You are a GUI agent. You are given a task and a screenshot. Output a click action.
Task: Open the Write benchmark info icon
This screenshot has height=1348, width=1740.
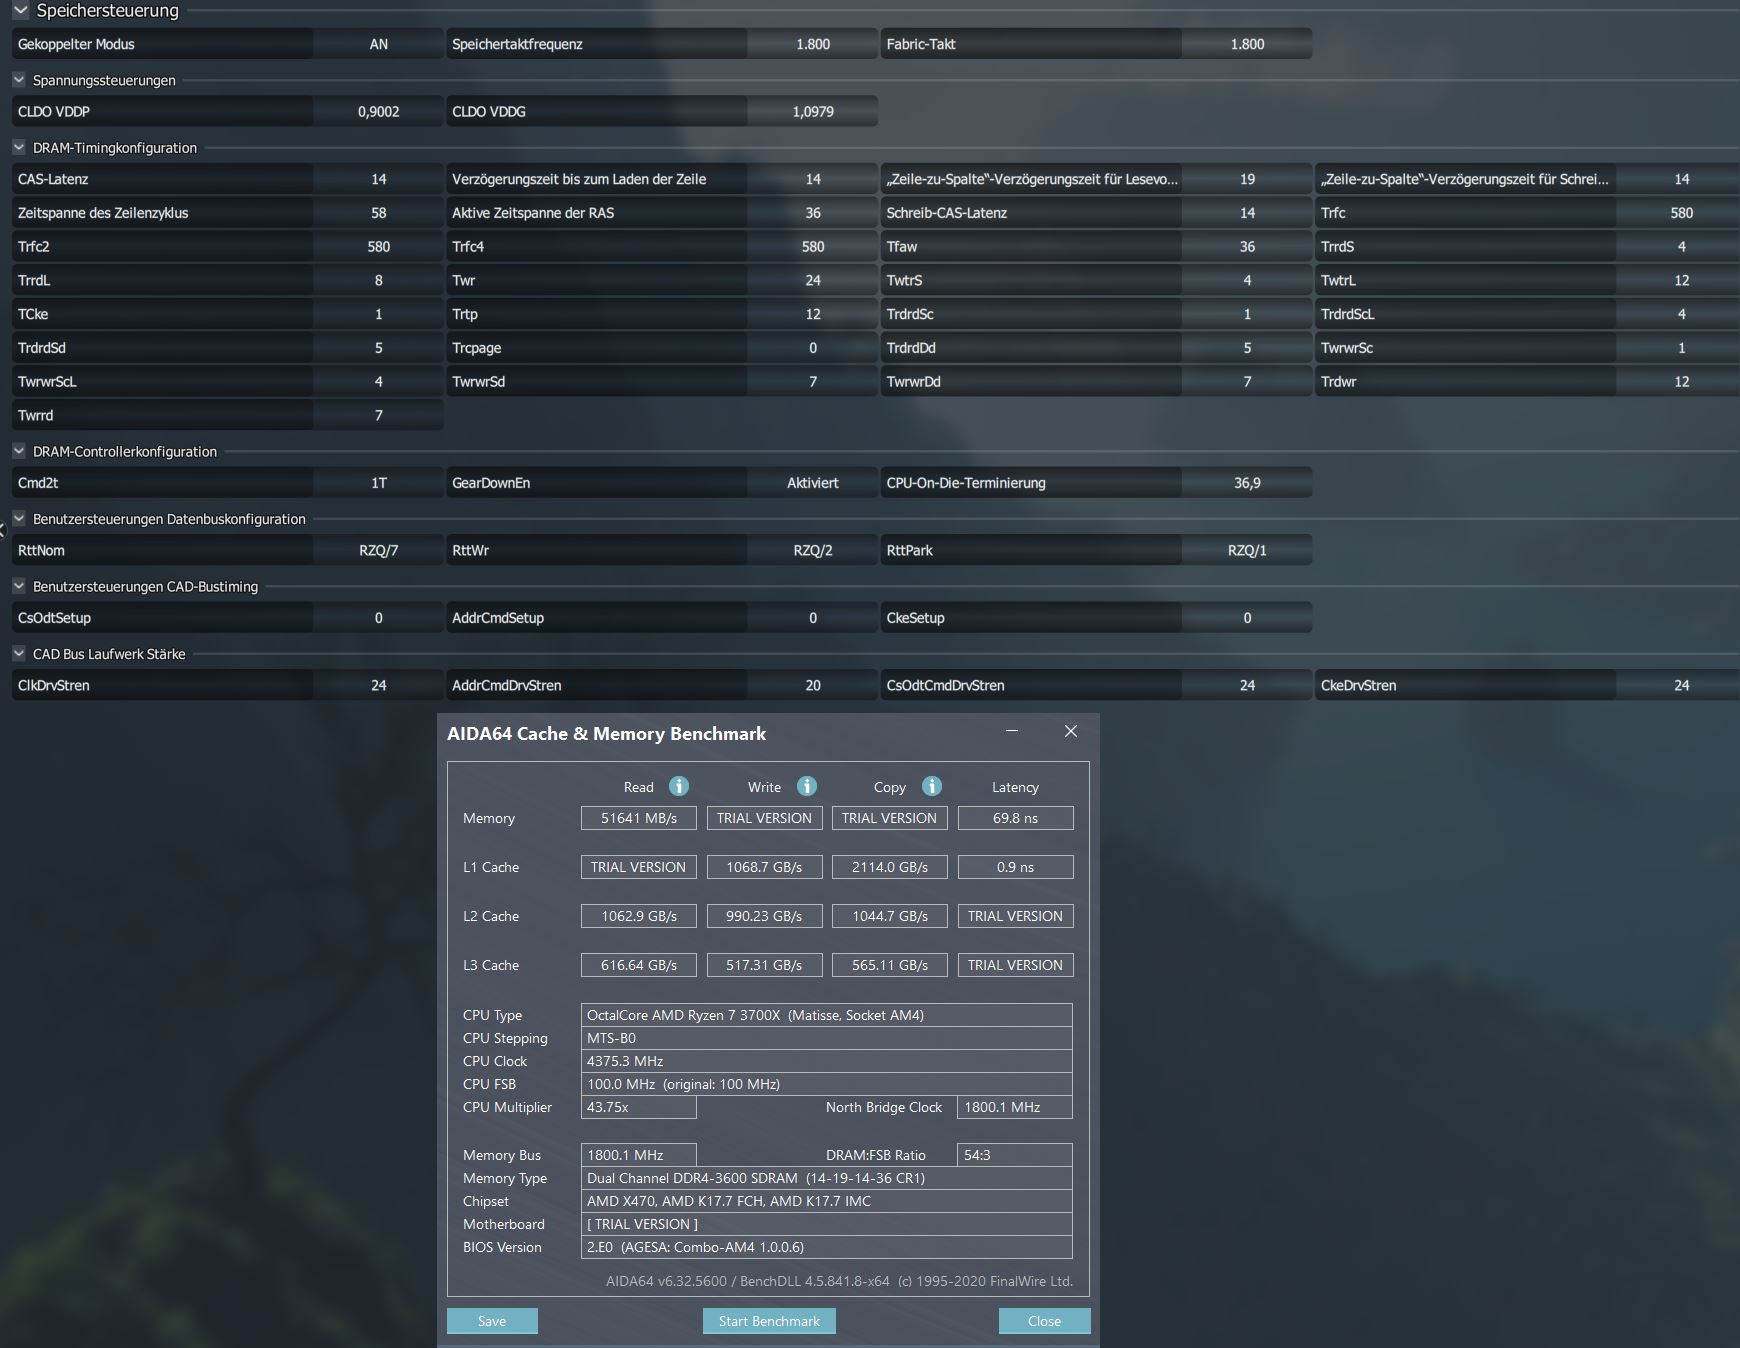pyautogui.click(x=805, y=787)
